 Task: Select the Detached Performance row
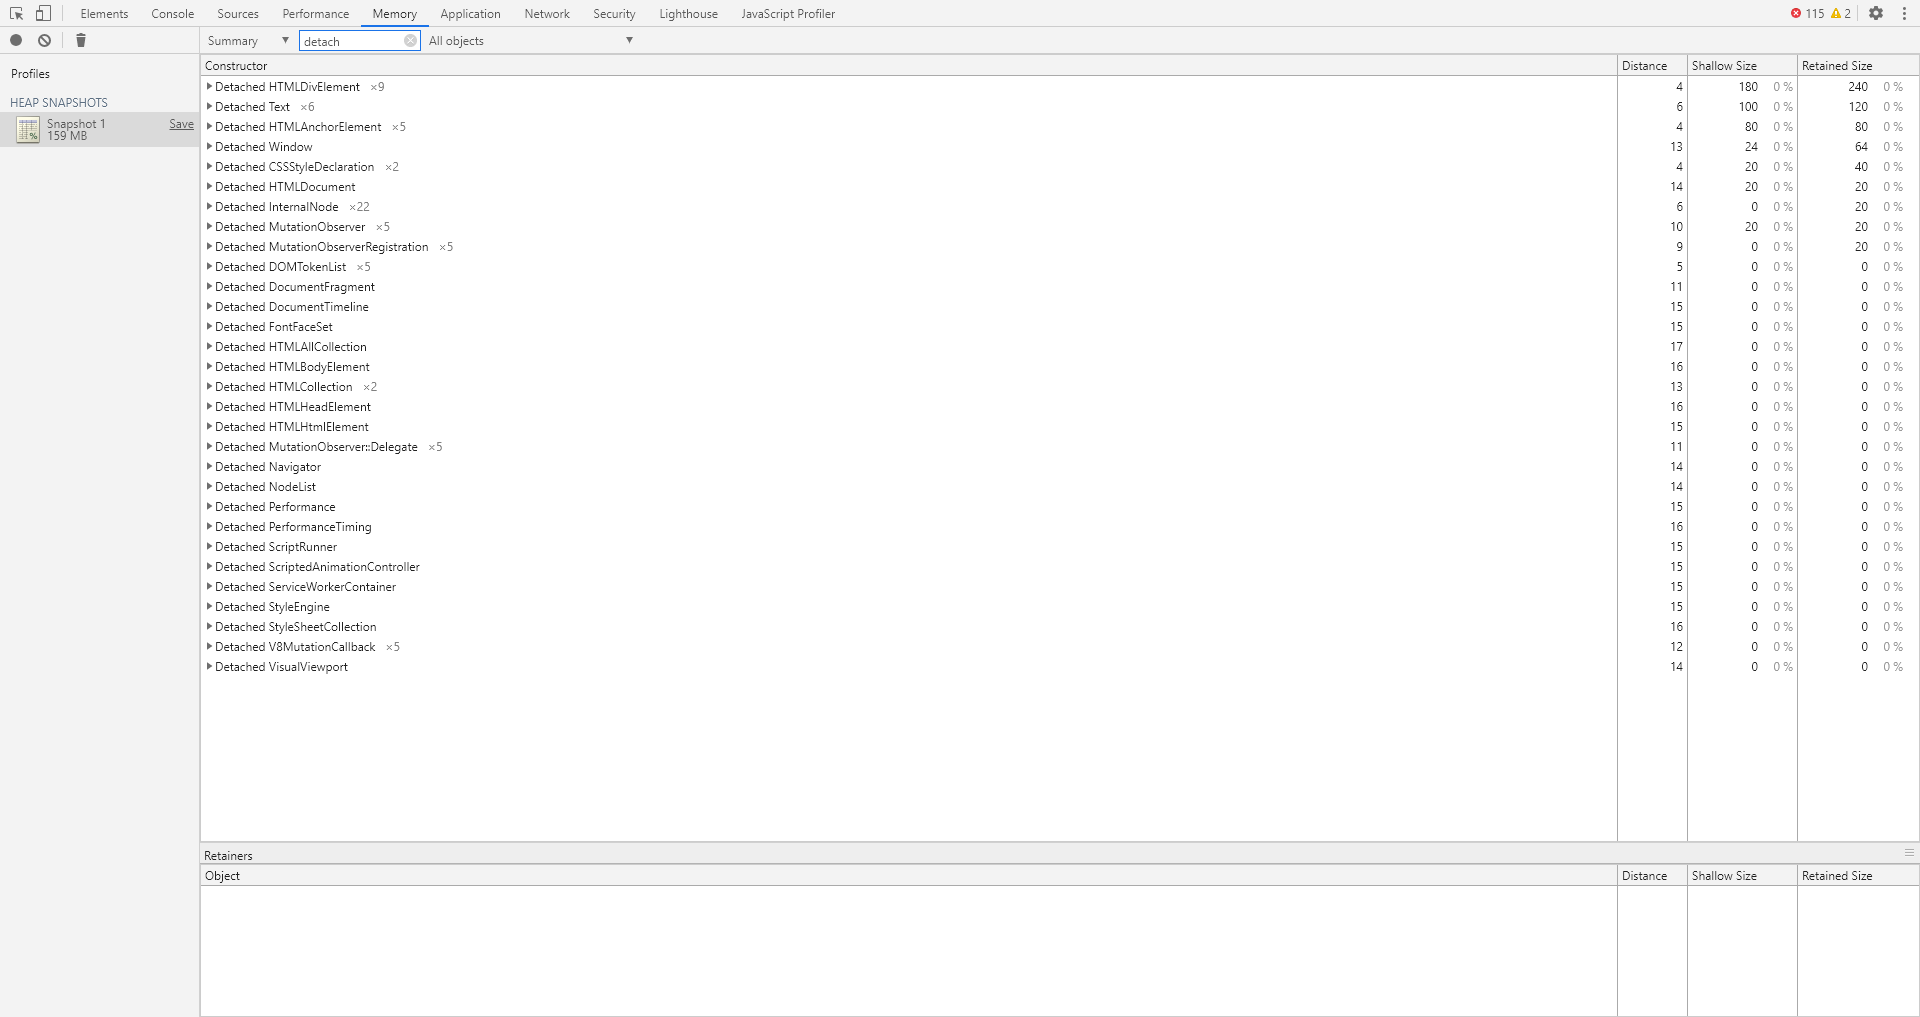(1060, 507)
